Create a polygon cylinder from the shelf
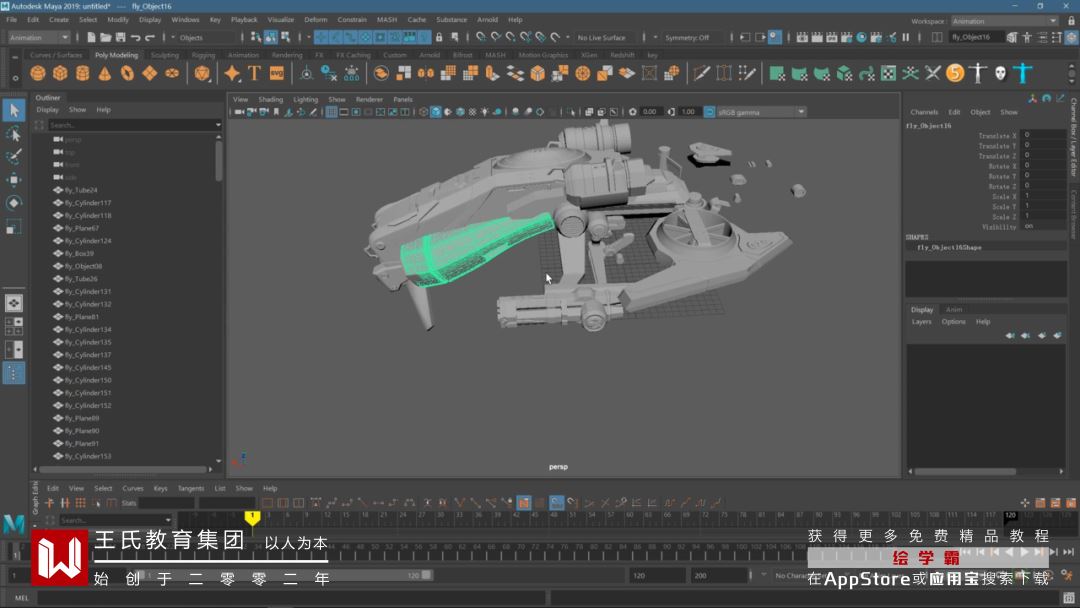Image resolution: width=1080 pixels, height=608 pixels. tap(83, 73)
